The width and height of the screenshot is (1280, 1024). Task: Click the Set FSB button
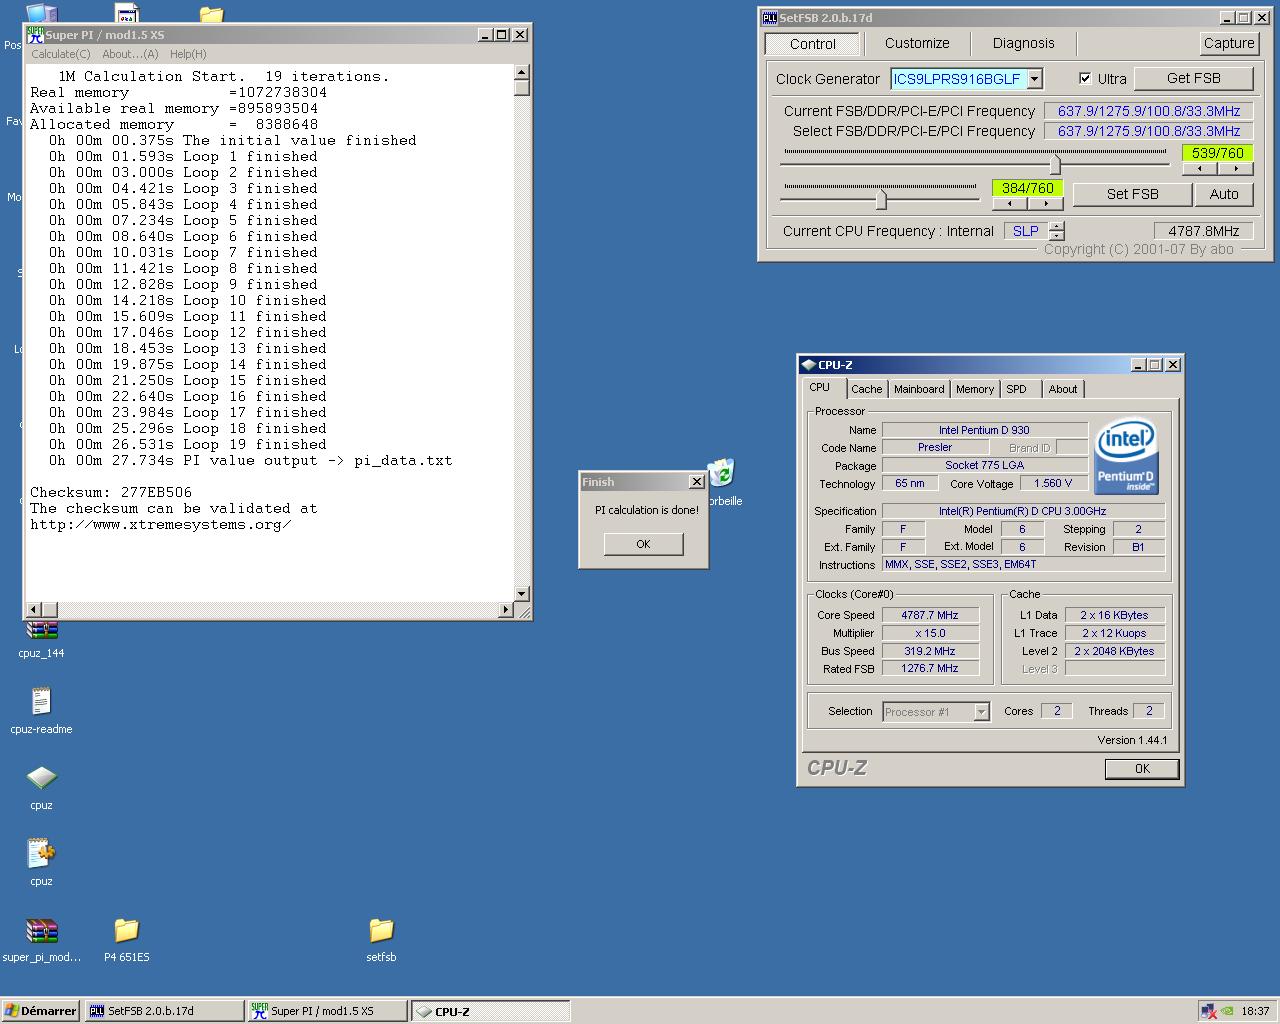(x=1132, y=194)
